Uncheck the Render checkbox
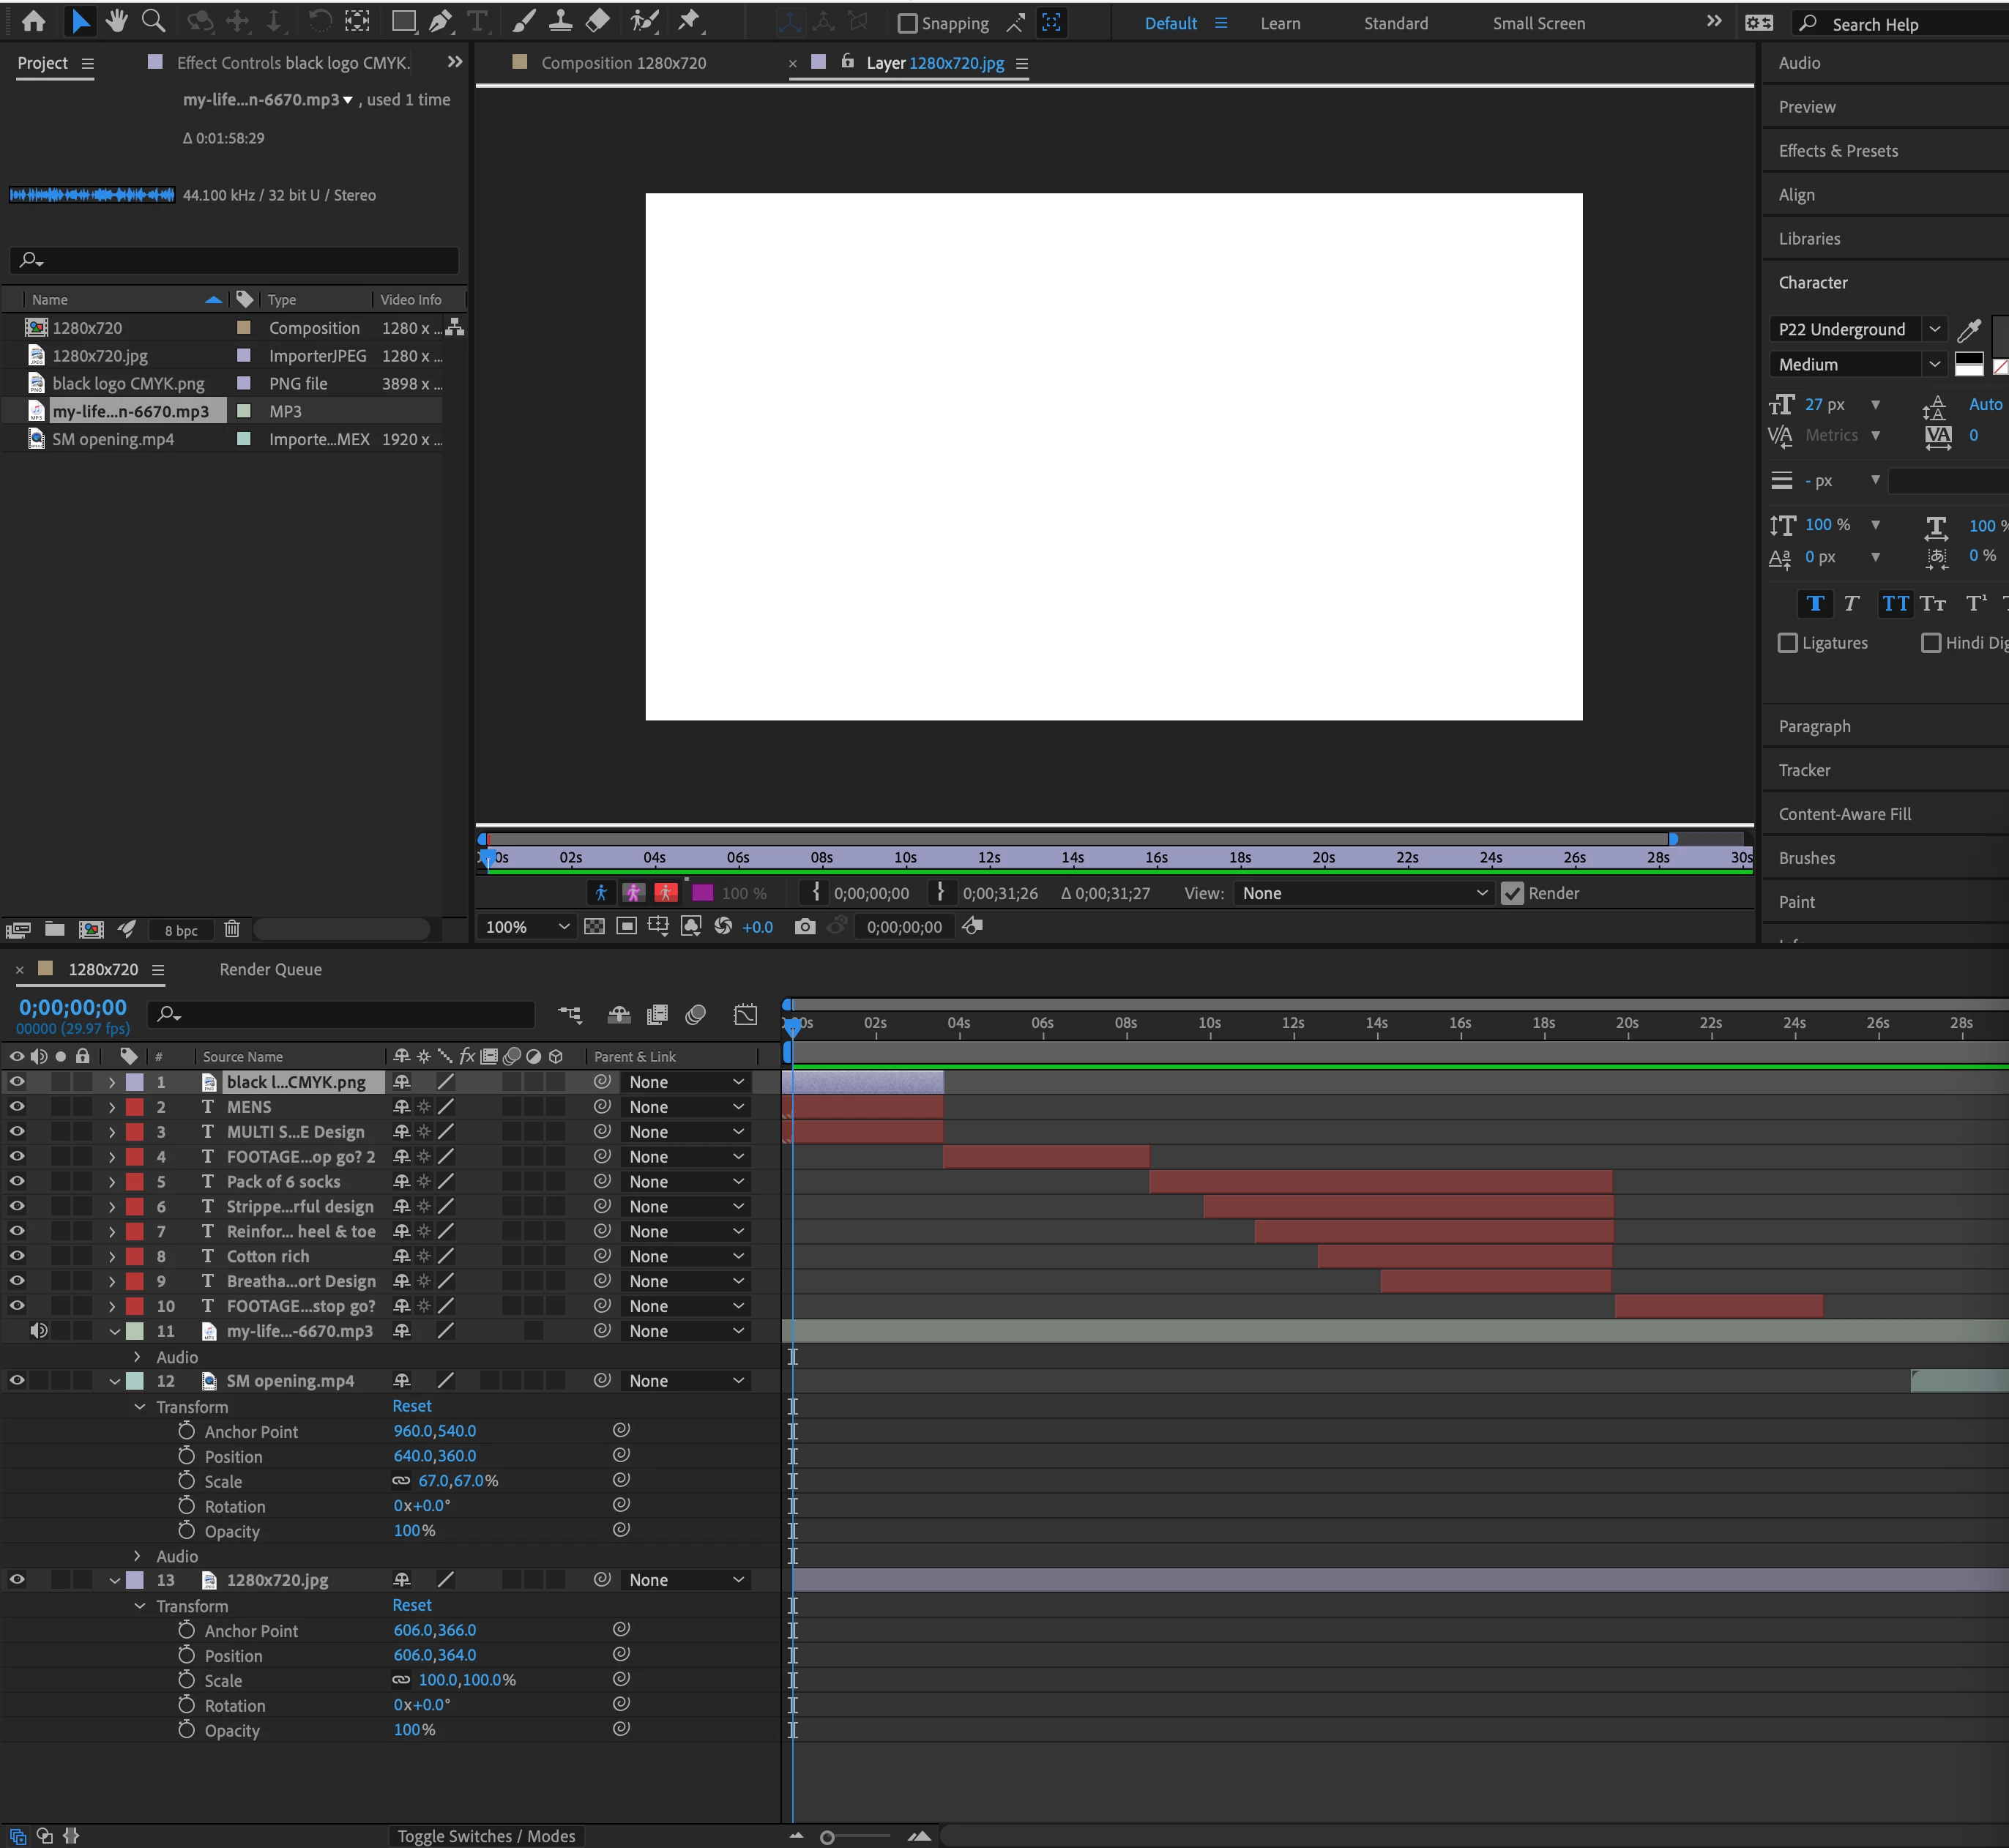 1512,893
